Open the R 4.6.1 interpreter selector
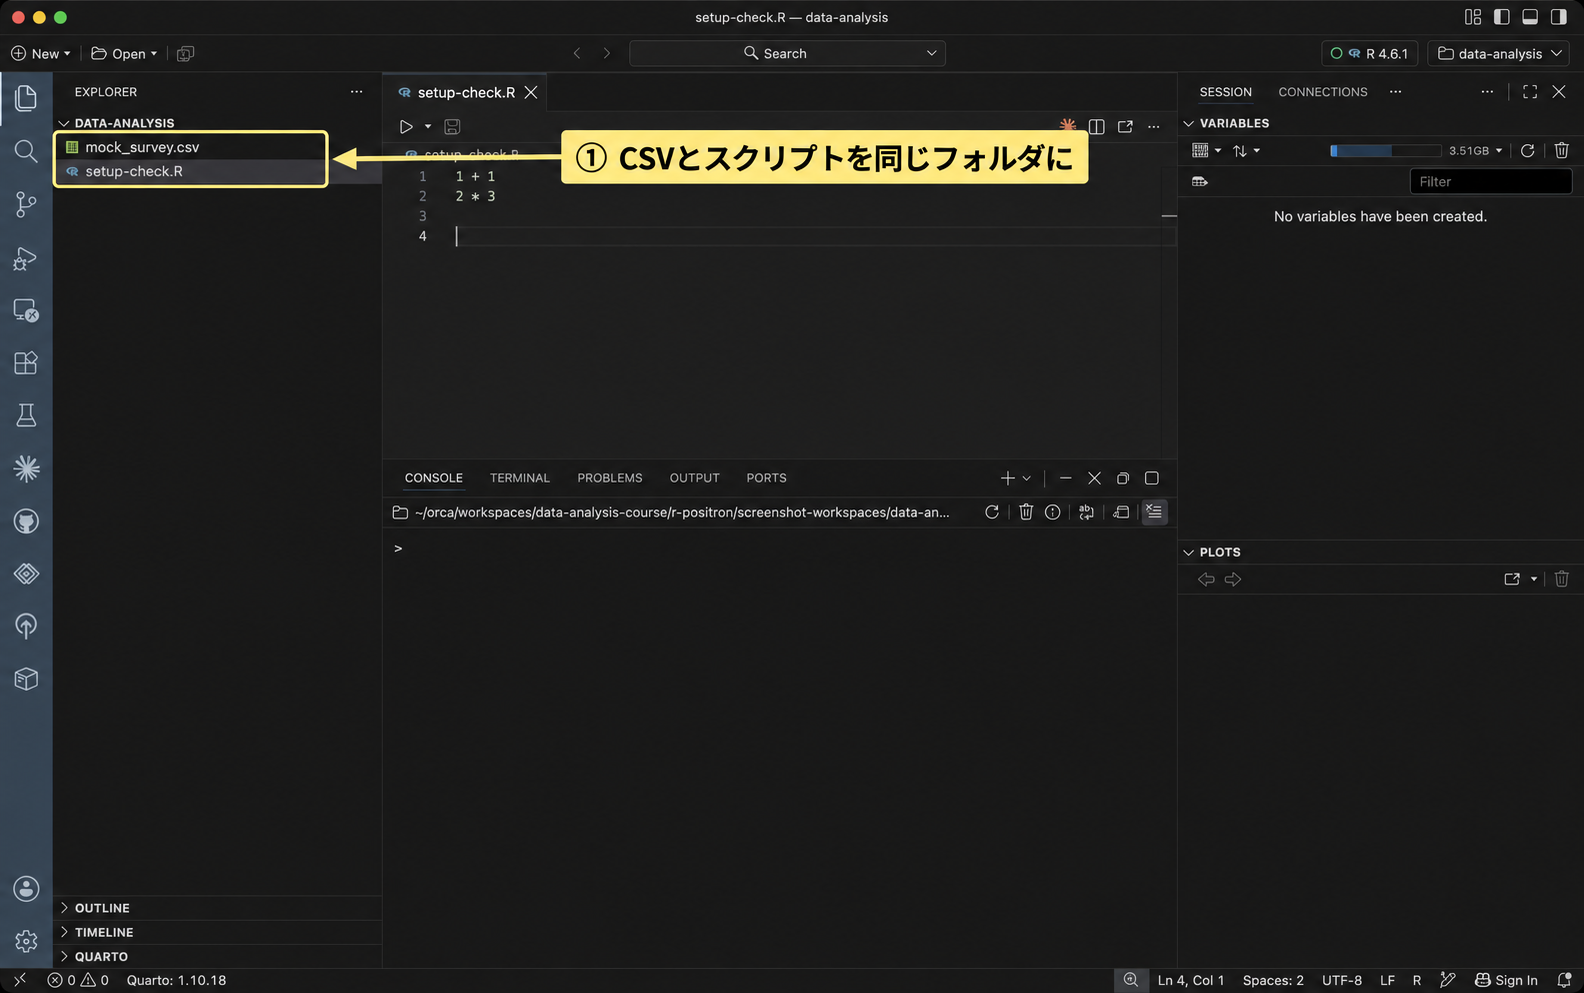1584x993 pixels. pyautogui.click(x=1369, y=54)
